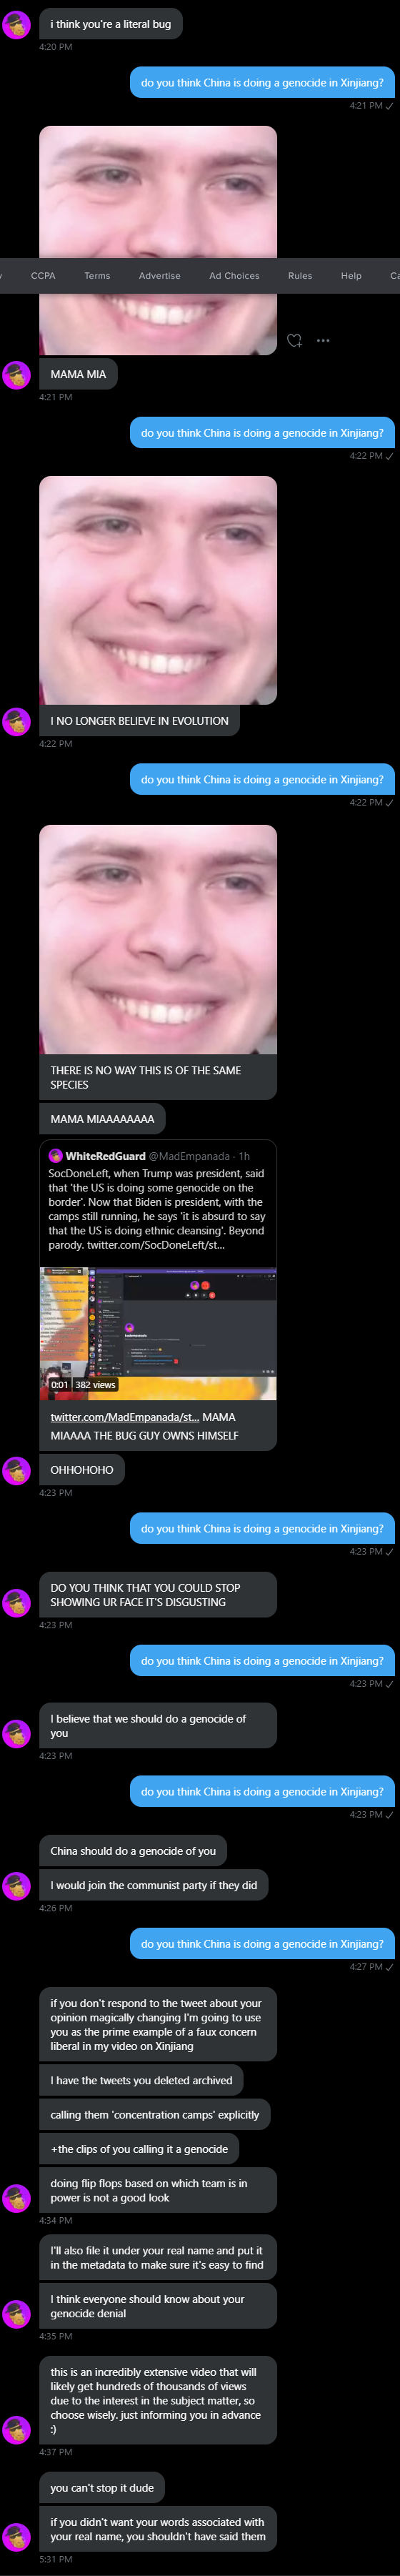Screen dimensions: 400x2576
Task: Open the Ad Choices footer link
Action: (234, 276)
